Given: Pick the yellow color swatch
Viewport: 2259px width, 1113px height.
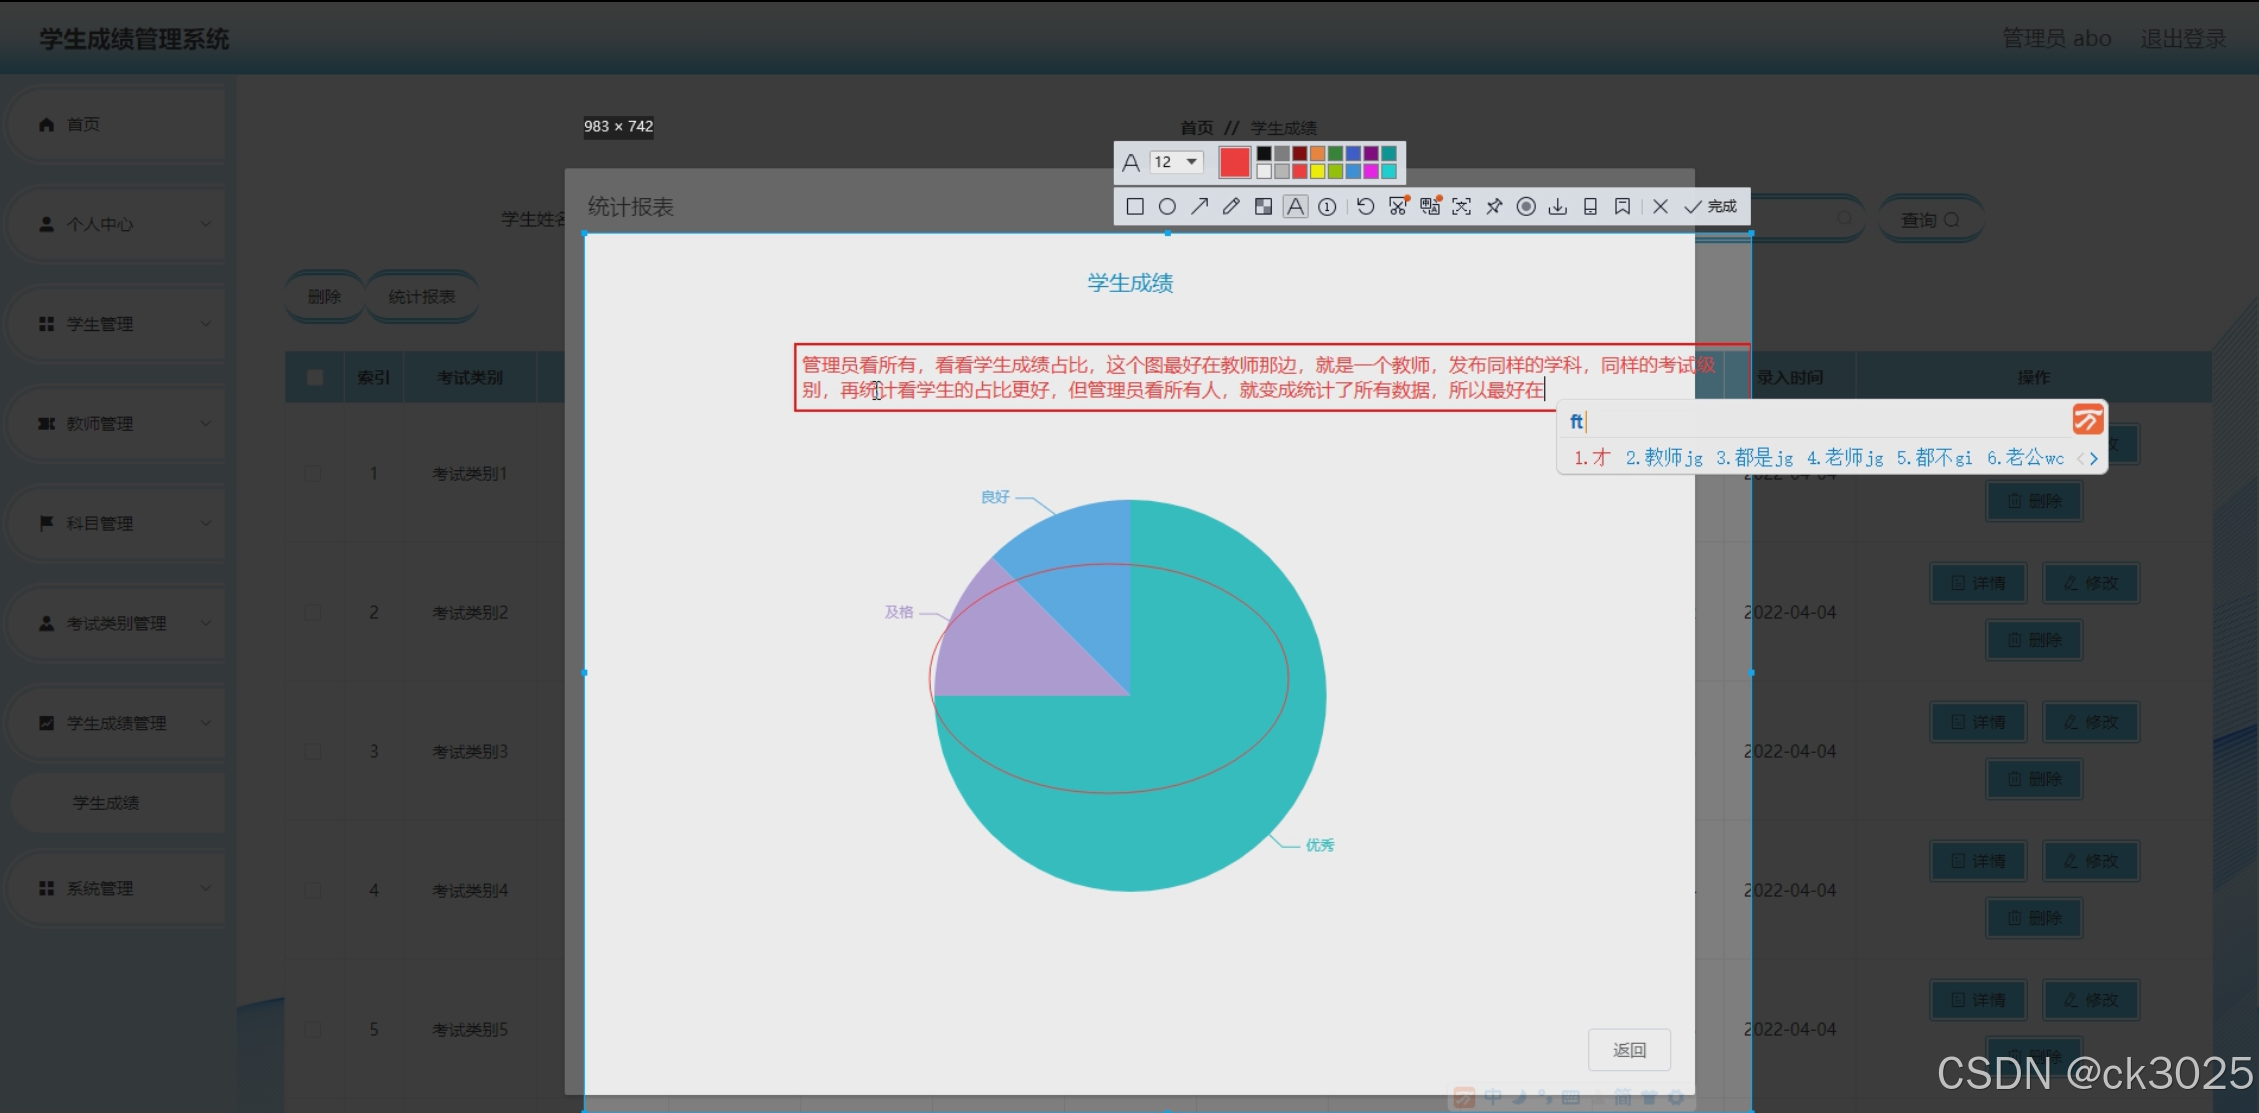Looking at the screenshot, I should [x=1317, y=172].
